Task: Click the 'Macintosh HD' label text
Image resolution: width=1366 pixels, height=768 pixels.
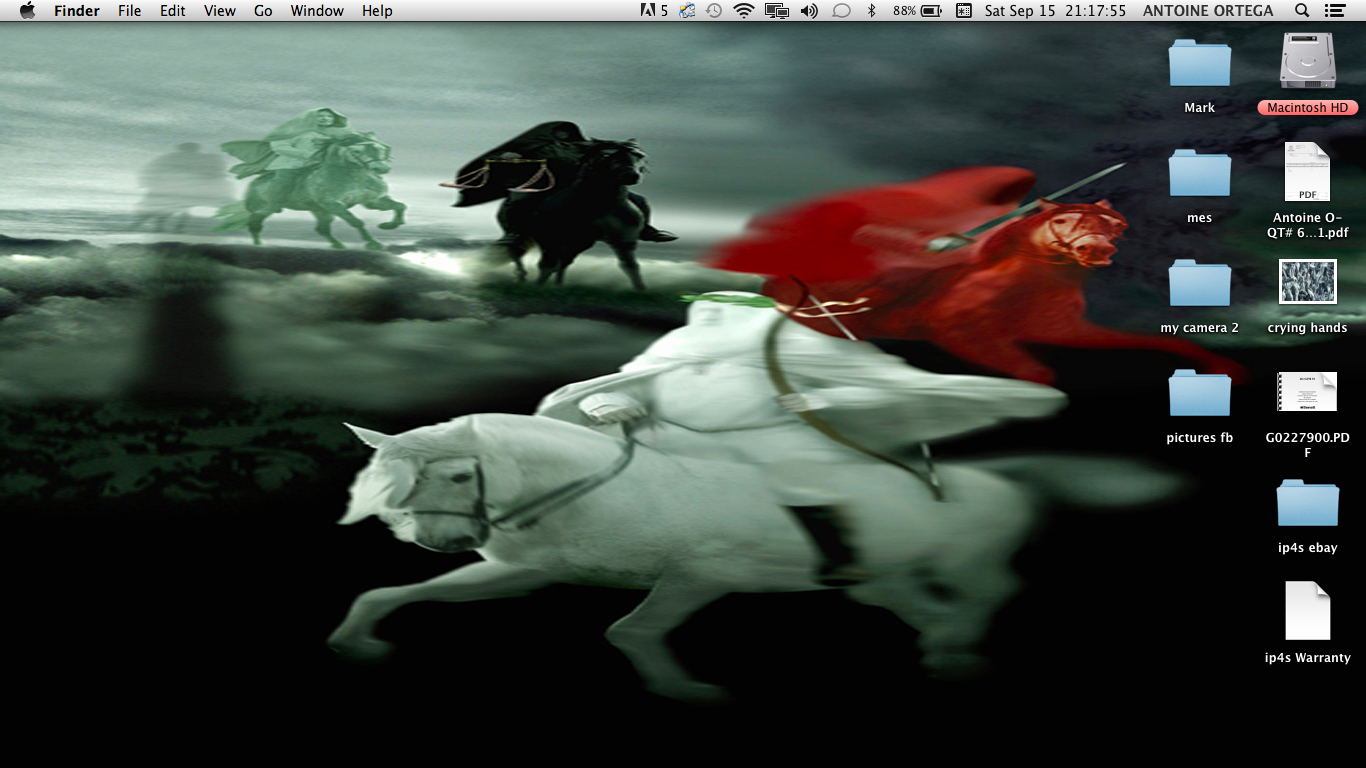Action: pyautogui.click(x=1308, y=108)
